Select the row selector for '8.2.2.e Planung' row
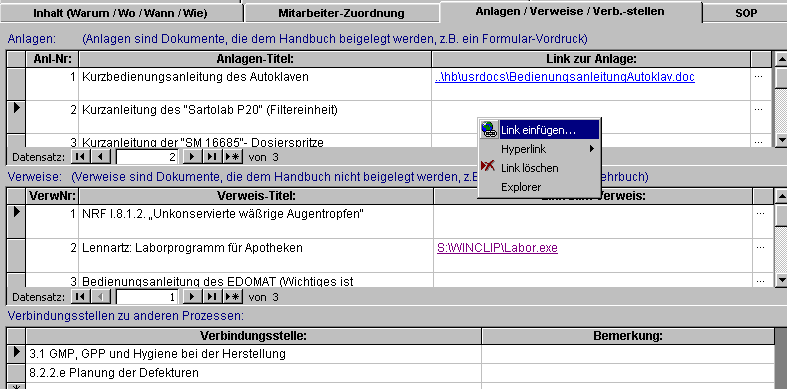This screenshot has height=389, width=787. coord(16,372)
